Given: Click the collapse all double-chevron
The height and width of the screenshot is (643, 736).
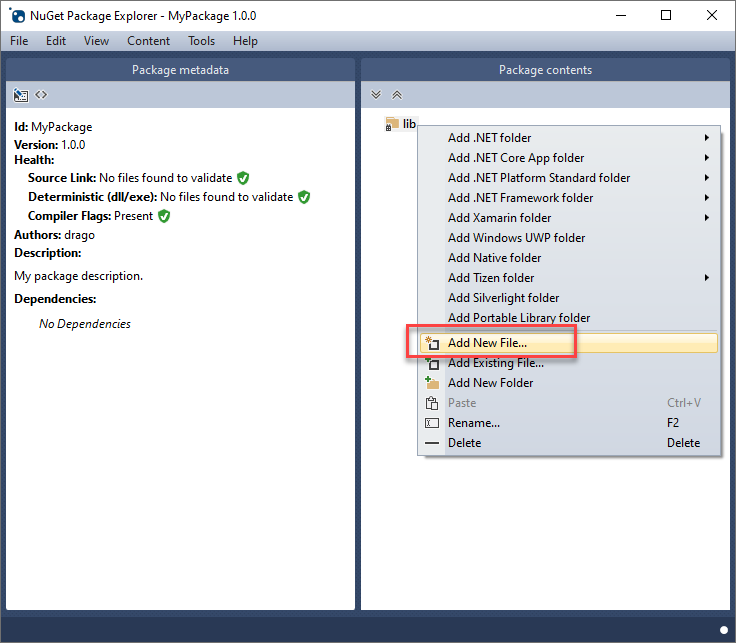Looking at the screenshot, I should [x=397, y=95].
